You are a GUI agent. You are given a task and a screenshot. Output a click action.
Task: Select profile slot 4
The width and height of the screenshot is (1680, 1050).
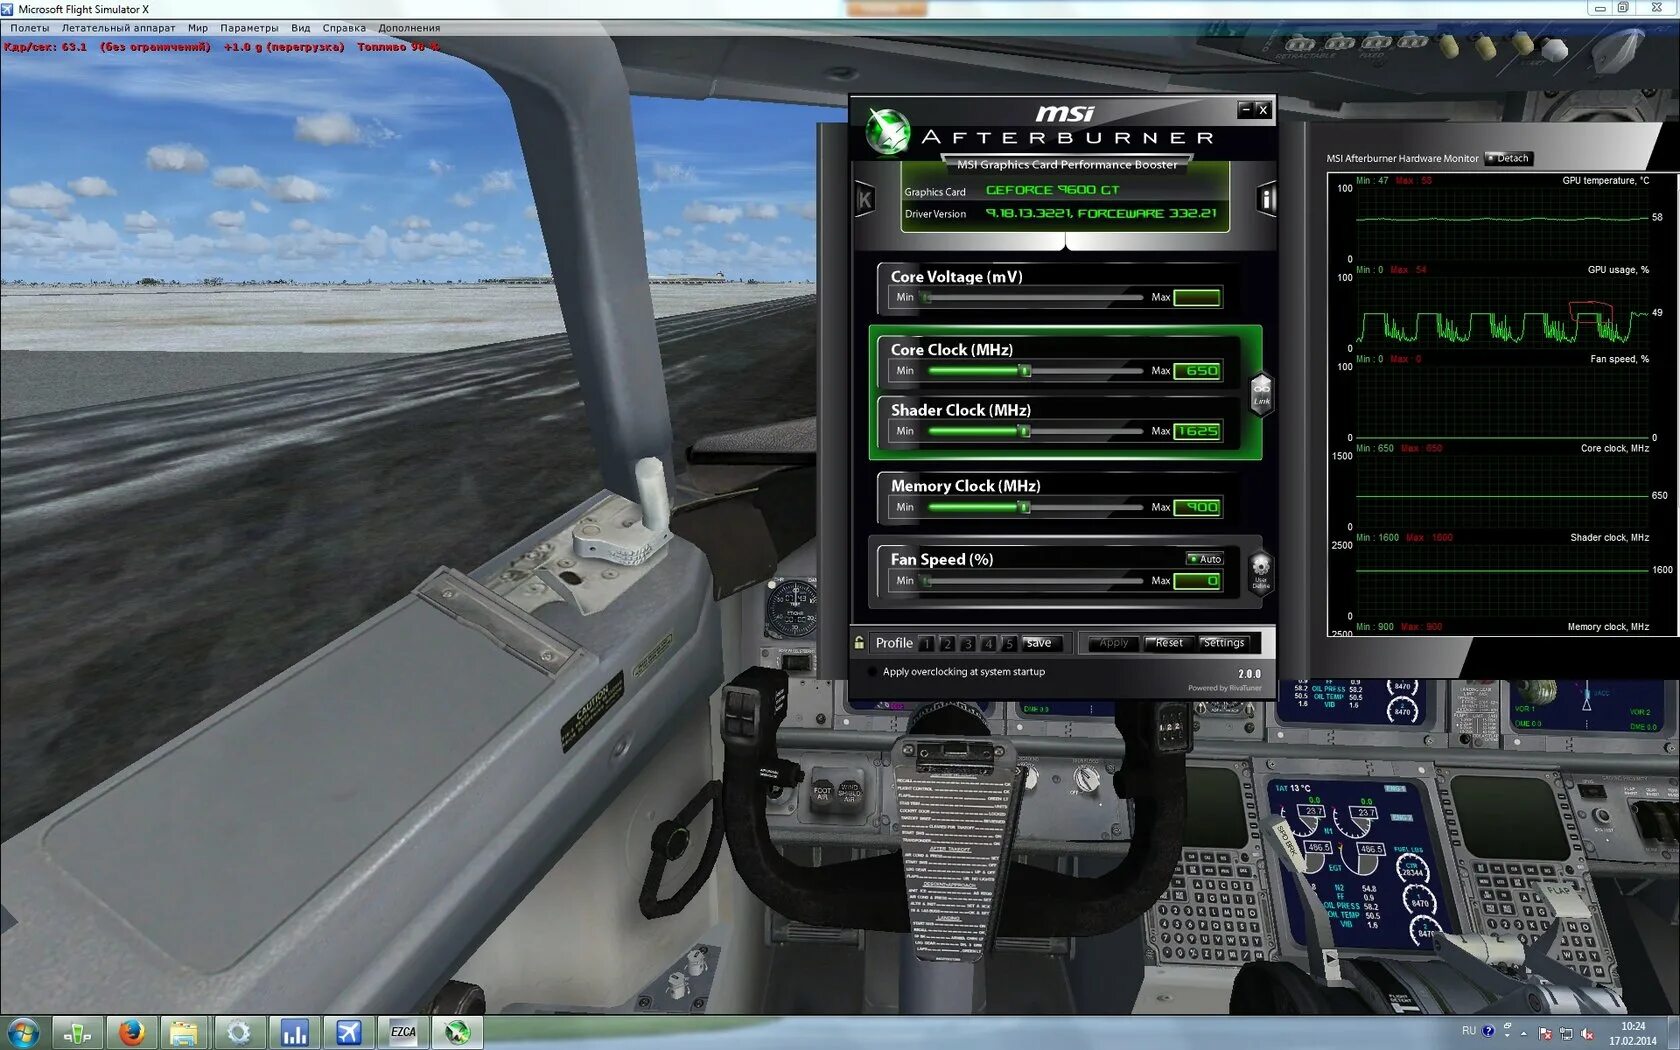[988, 644]
